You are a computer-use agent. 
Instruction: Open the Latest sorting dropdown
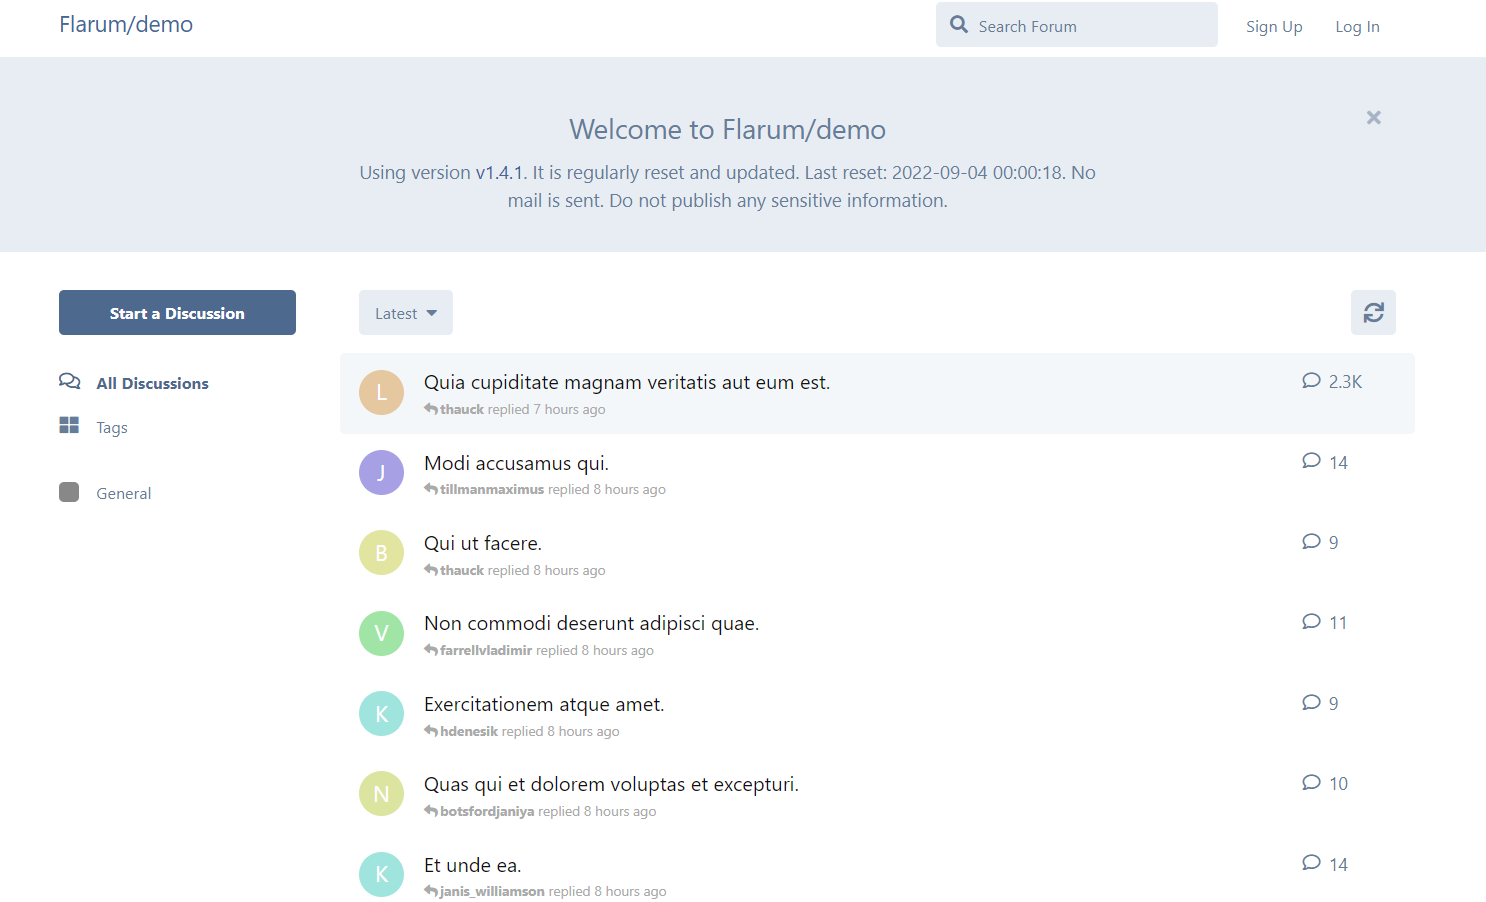405,312
